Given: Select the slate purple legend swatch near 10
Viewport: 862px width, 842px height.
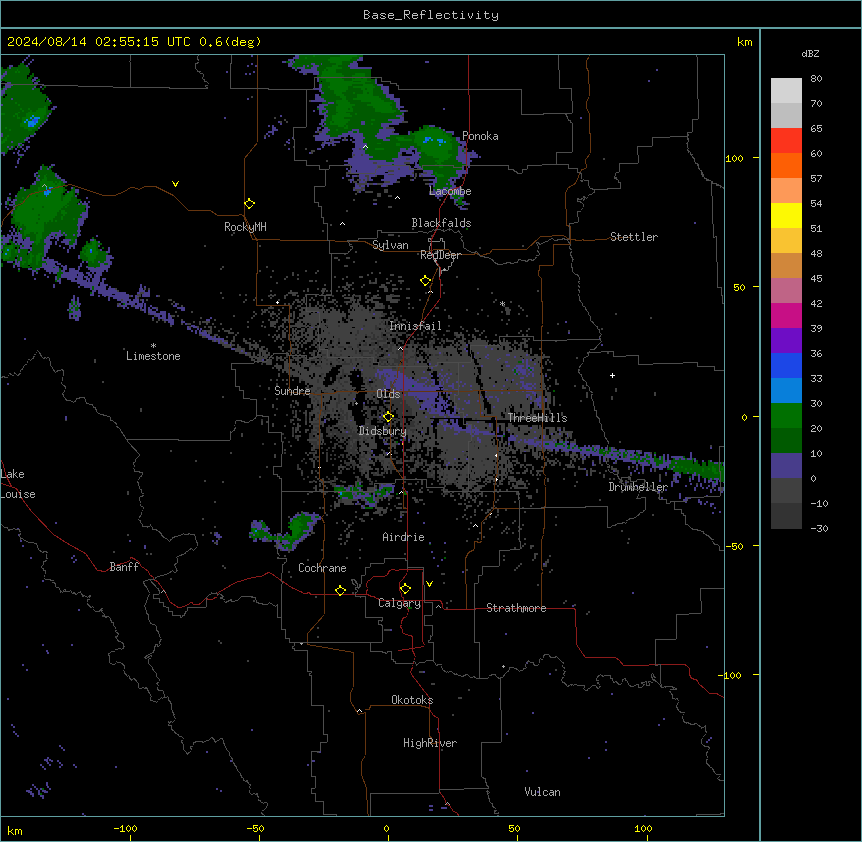Looking at the screenshot, I should (x=786, y=466).
